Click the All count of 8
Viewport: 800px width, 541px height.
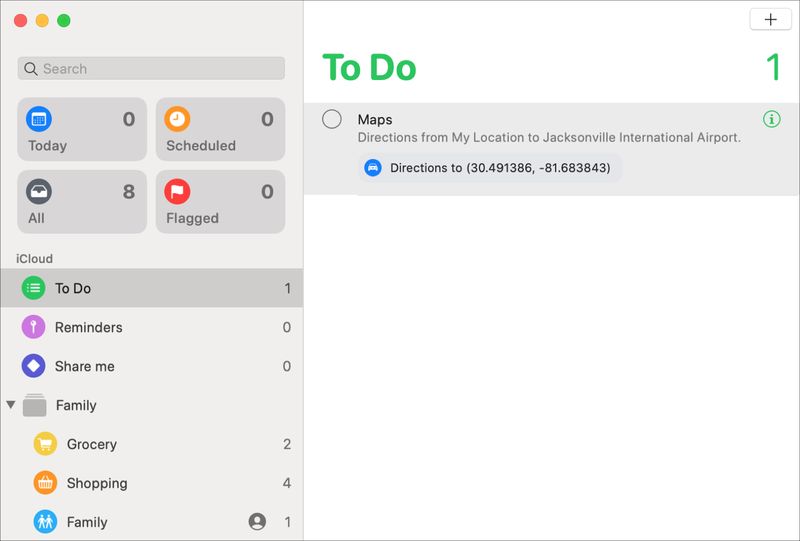[x=129, y=192]
